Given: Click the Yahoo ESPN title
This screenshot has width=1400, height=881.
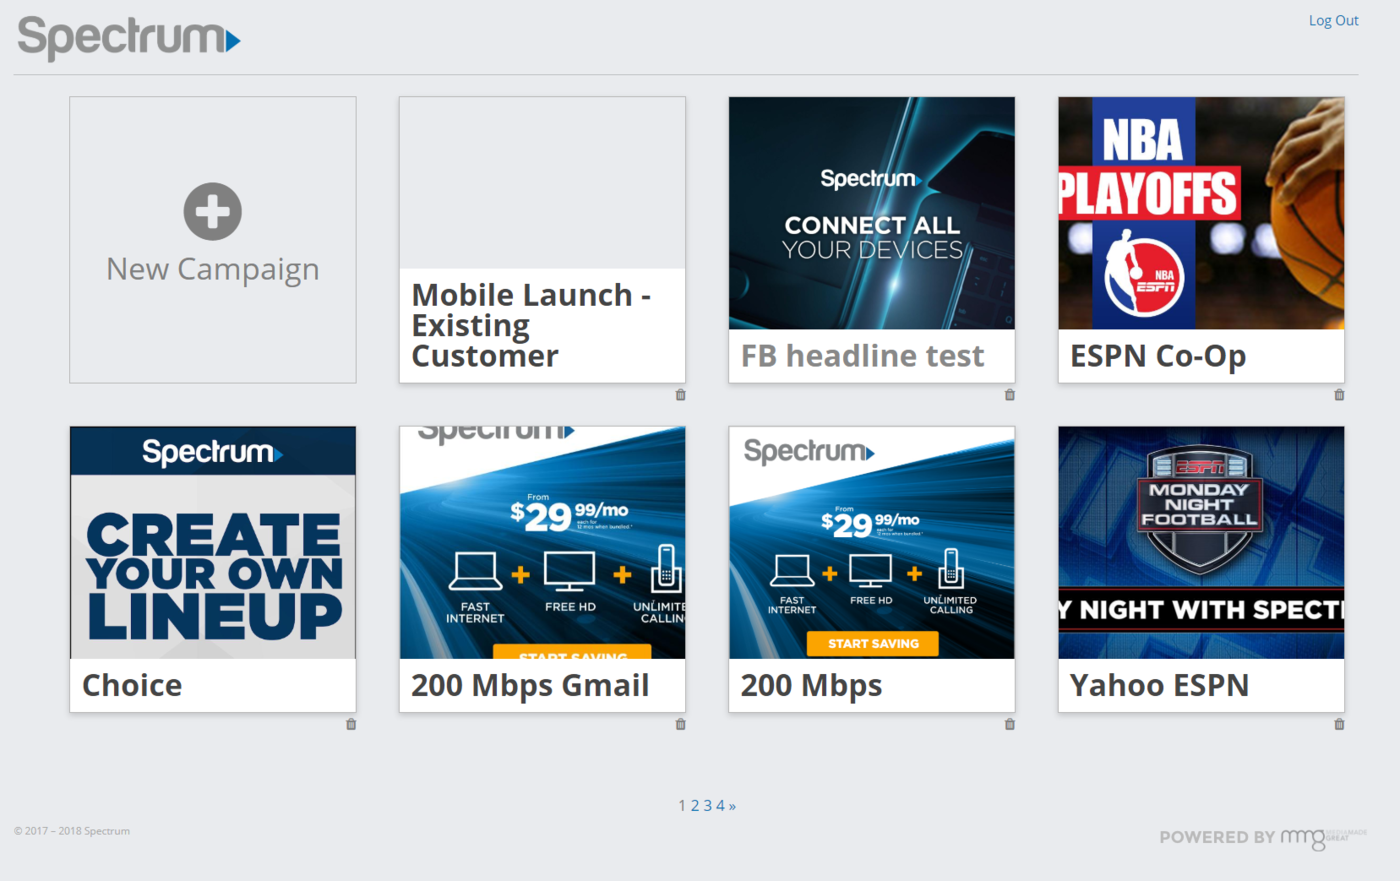Looking at the screenshot, I should tap(1159, 685).
